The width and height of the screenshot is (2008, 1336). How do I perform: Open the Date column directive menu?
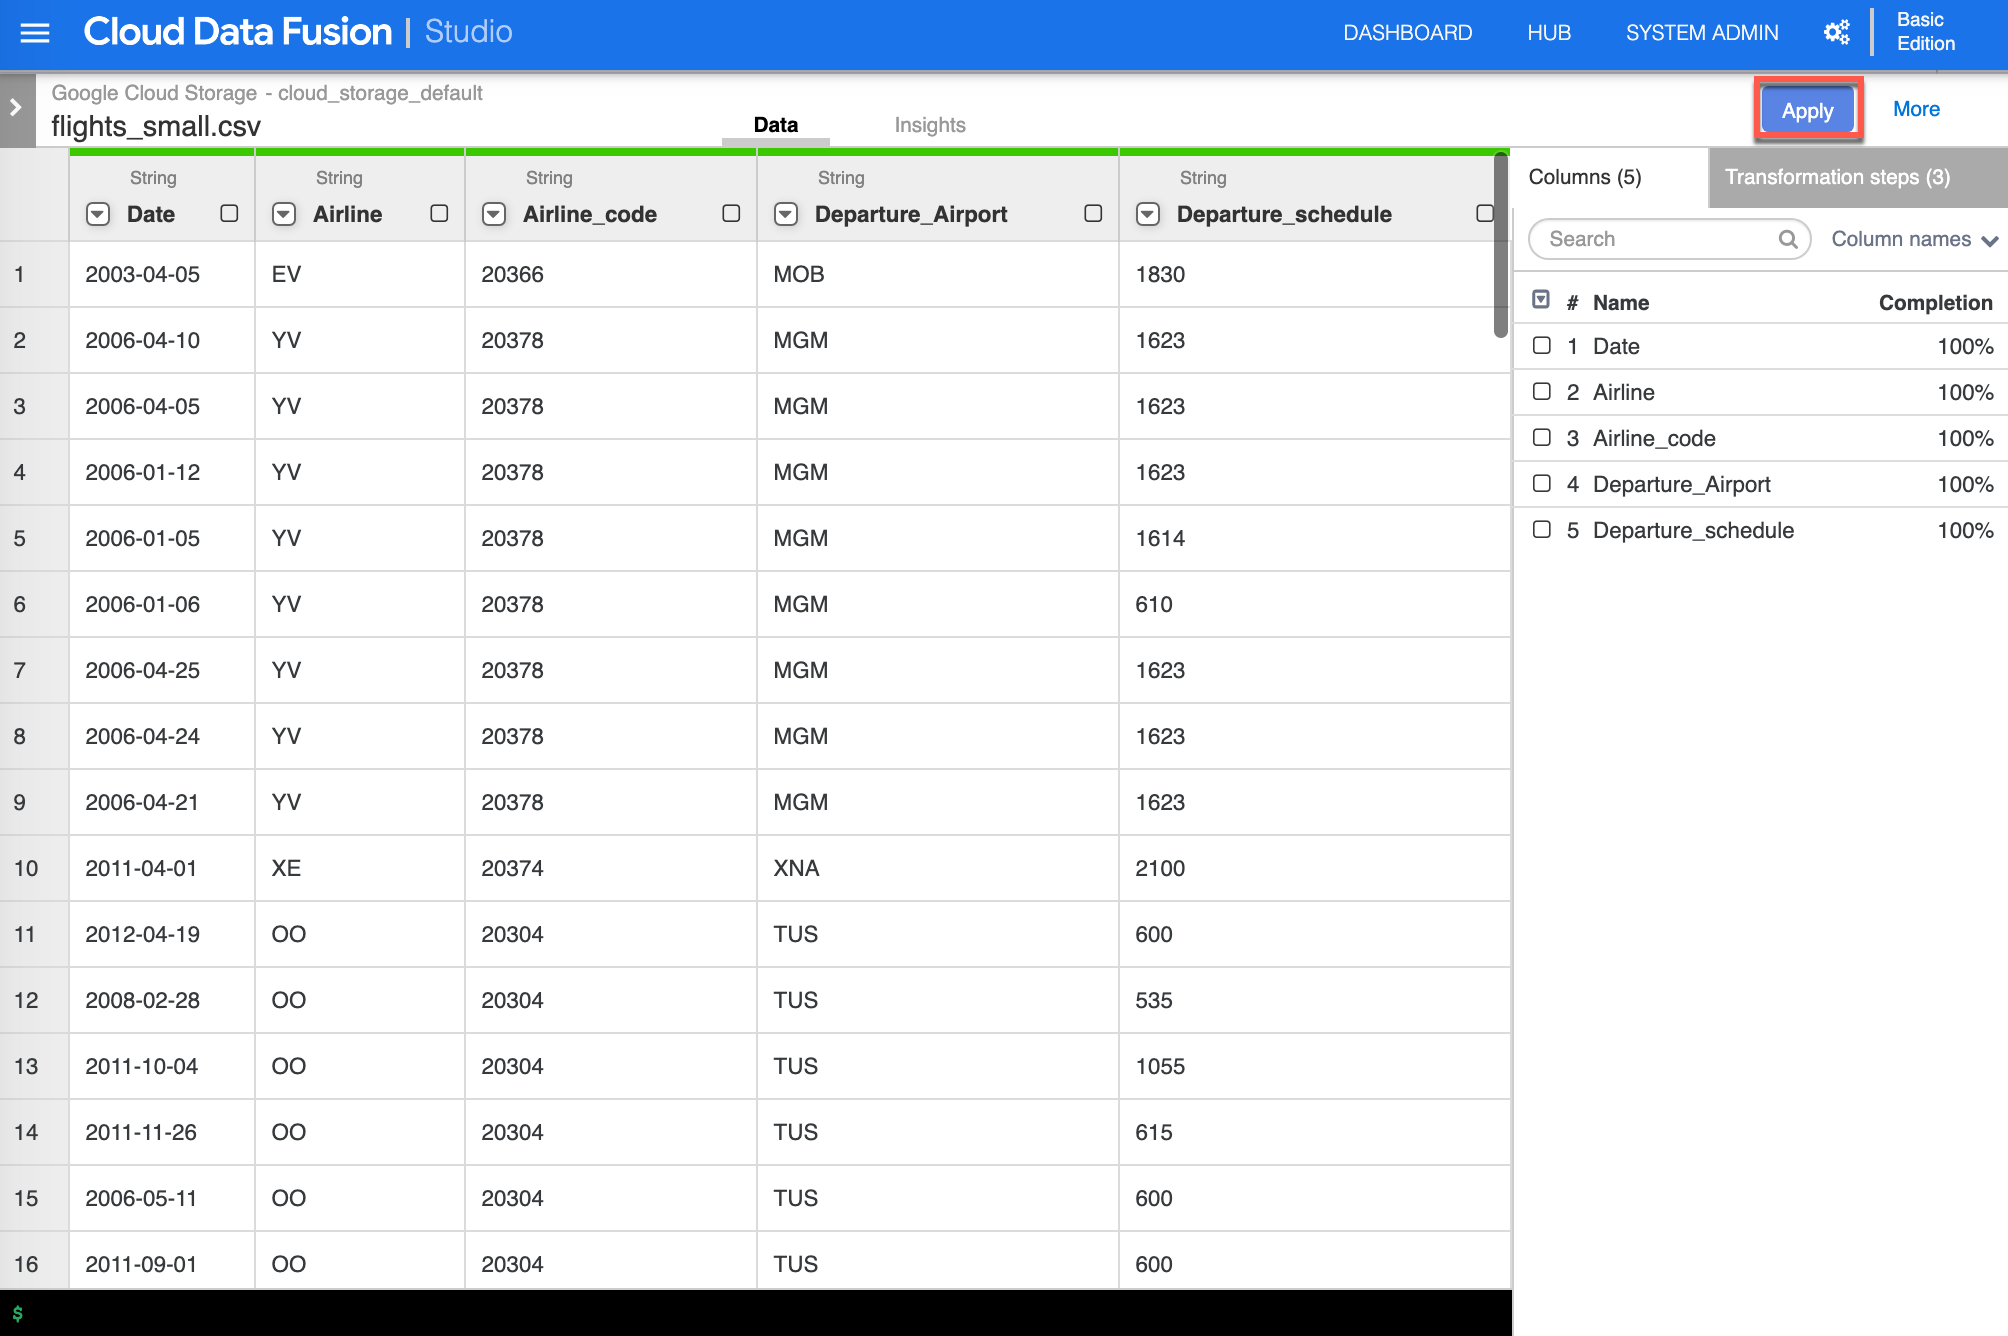[x=98, y=214]
